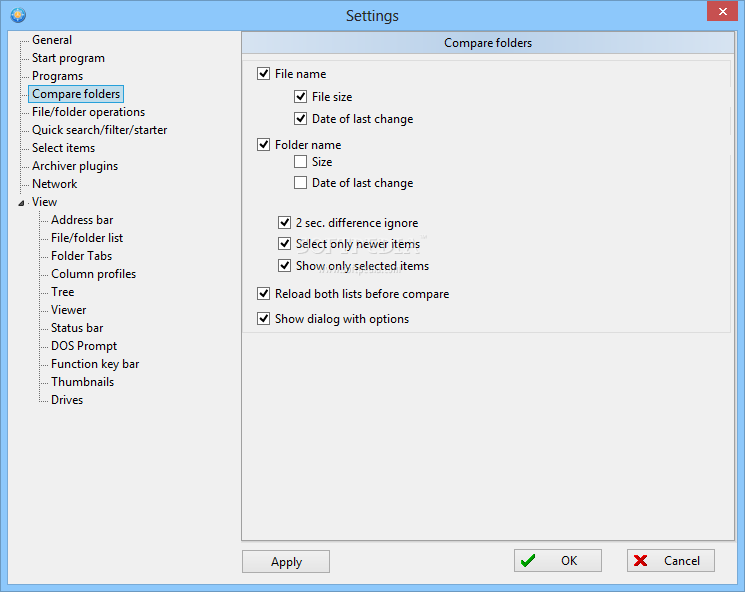The image size is (745, 592).
Task: Toggle 2 sec. difference ignore
Action: pyautogui.click(x=284, y=222)
